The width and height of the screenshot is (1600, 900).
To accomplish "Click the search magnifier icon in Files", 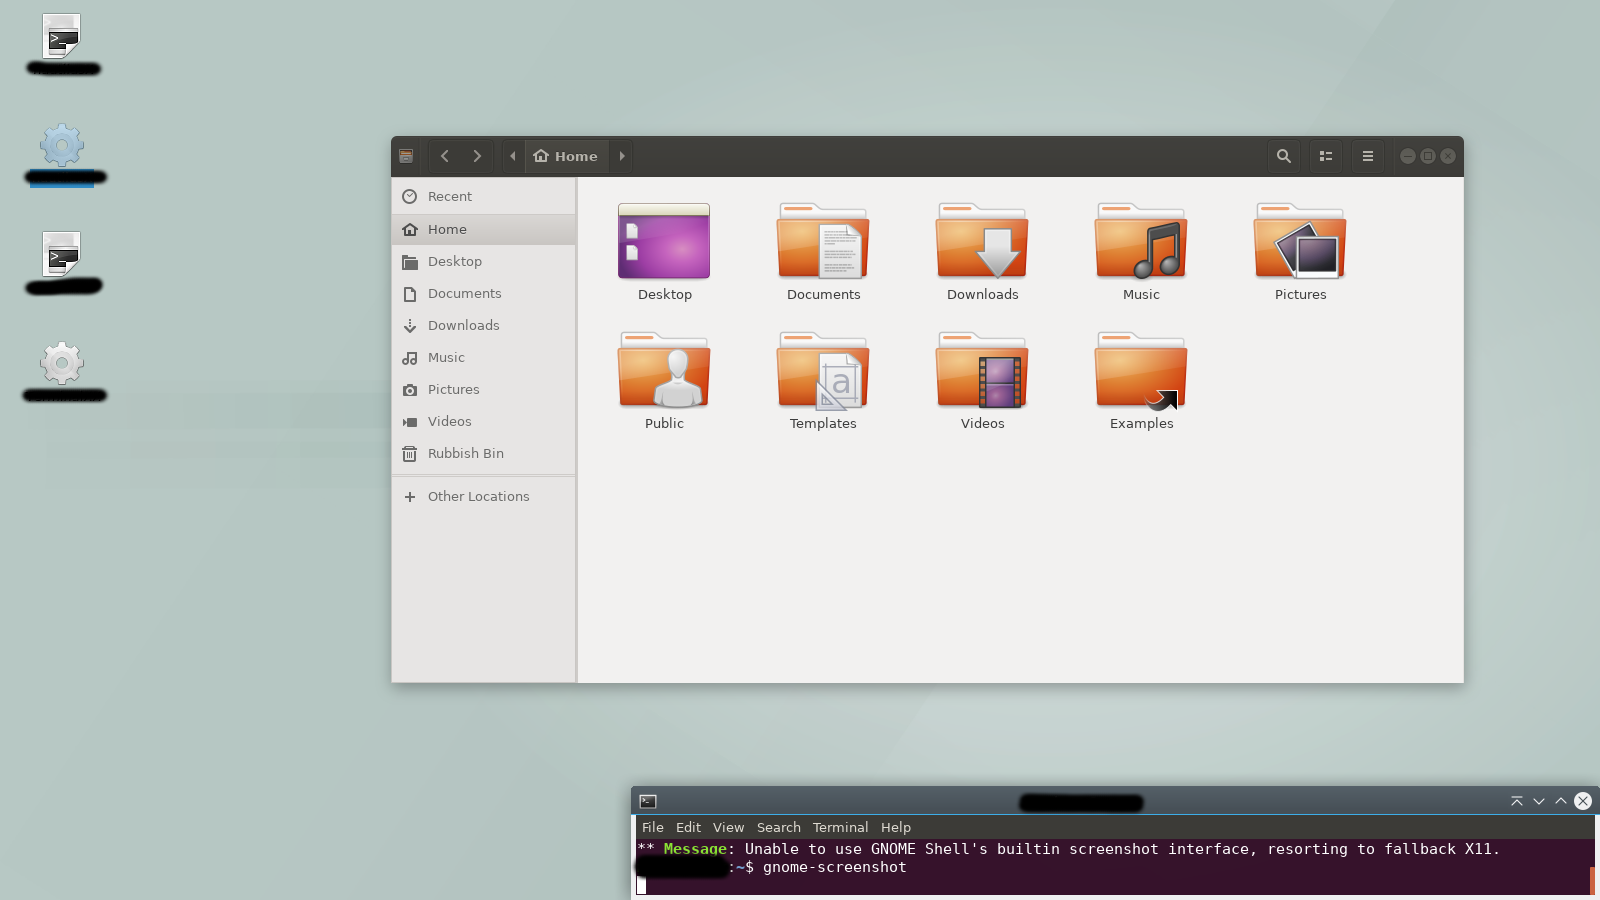I will 1284,156.
